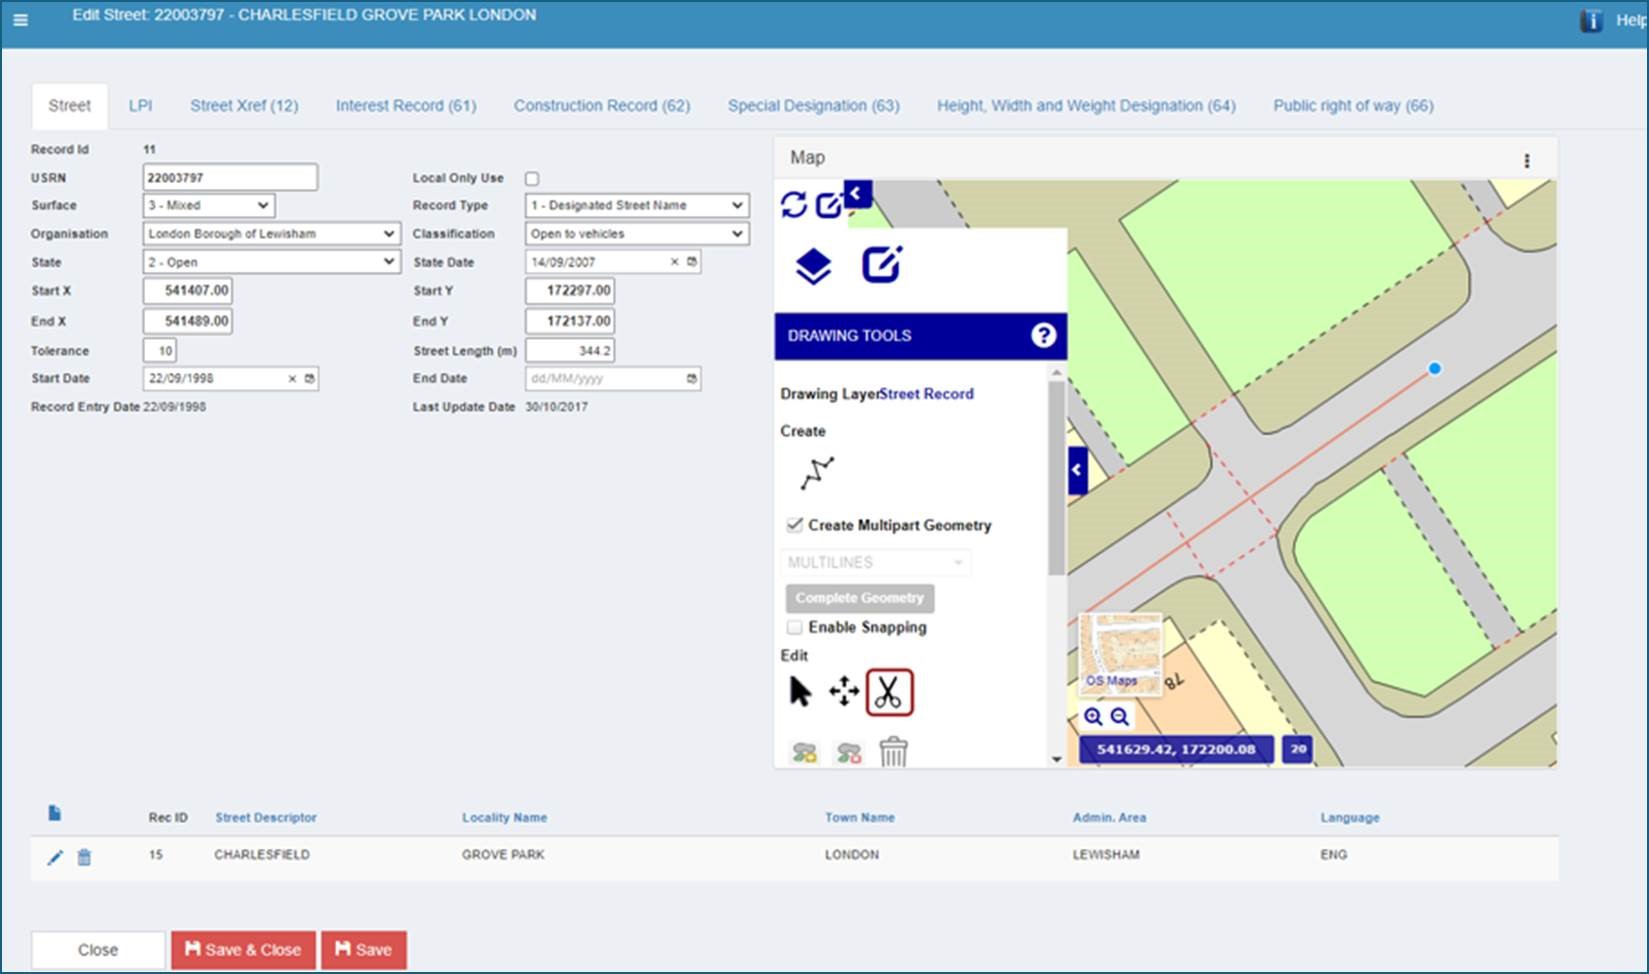Toggle the Local Only Use checkbox
This screenshot has width=1649, height=974.
pyautogui.click(x=532, y=179)
